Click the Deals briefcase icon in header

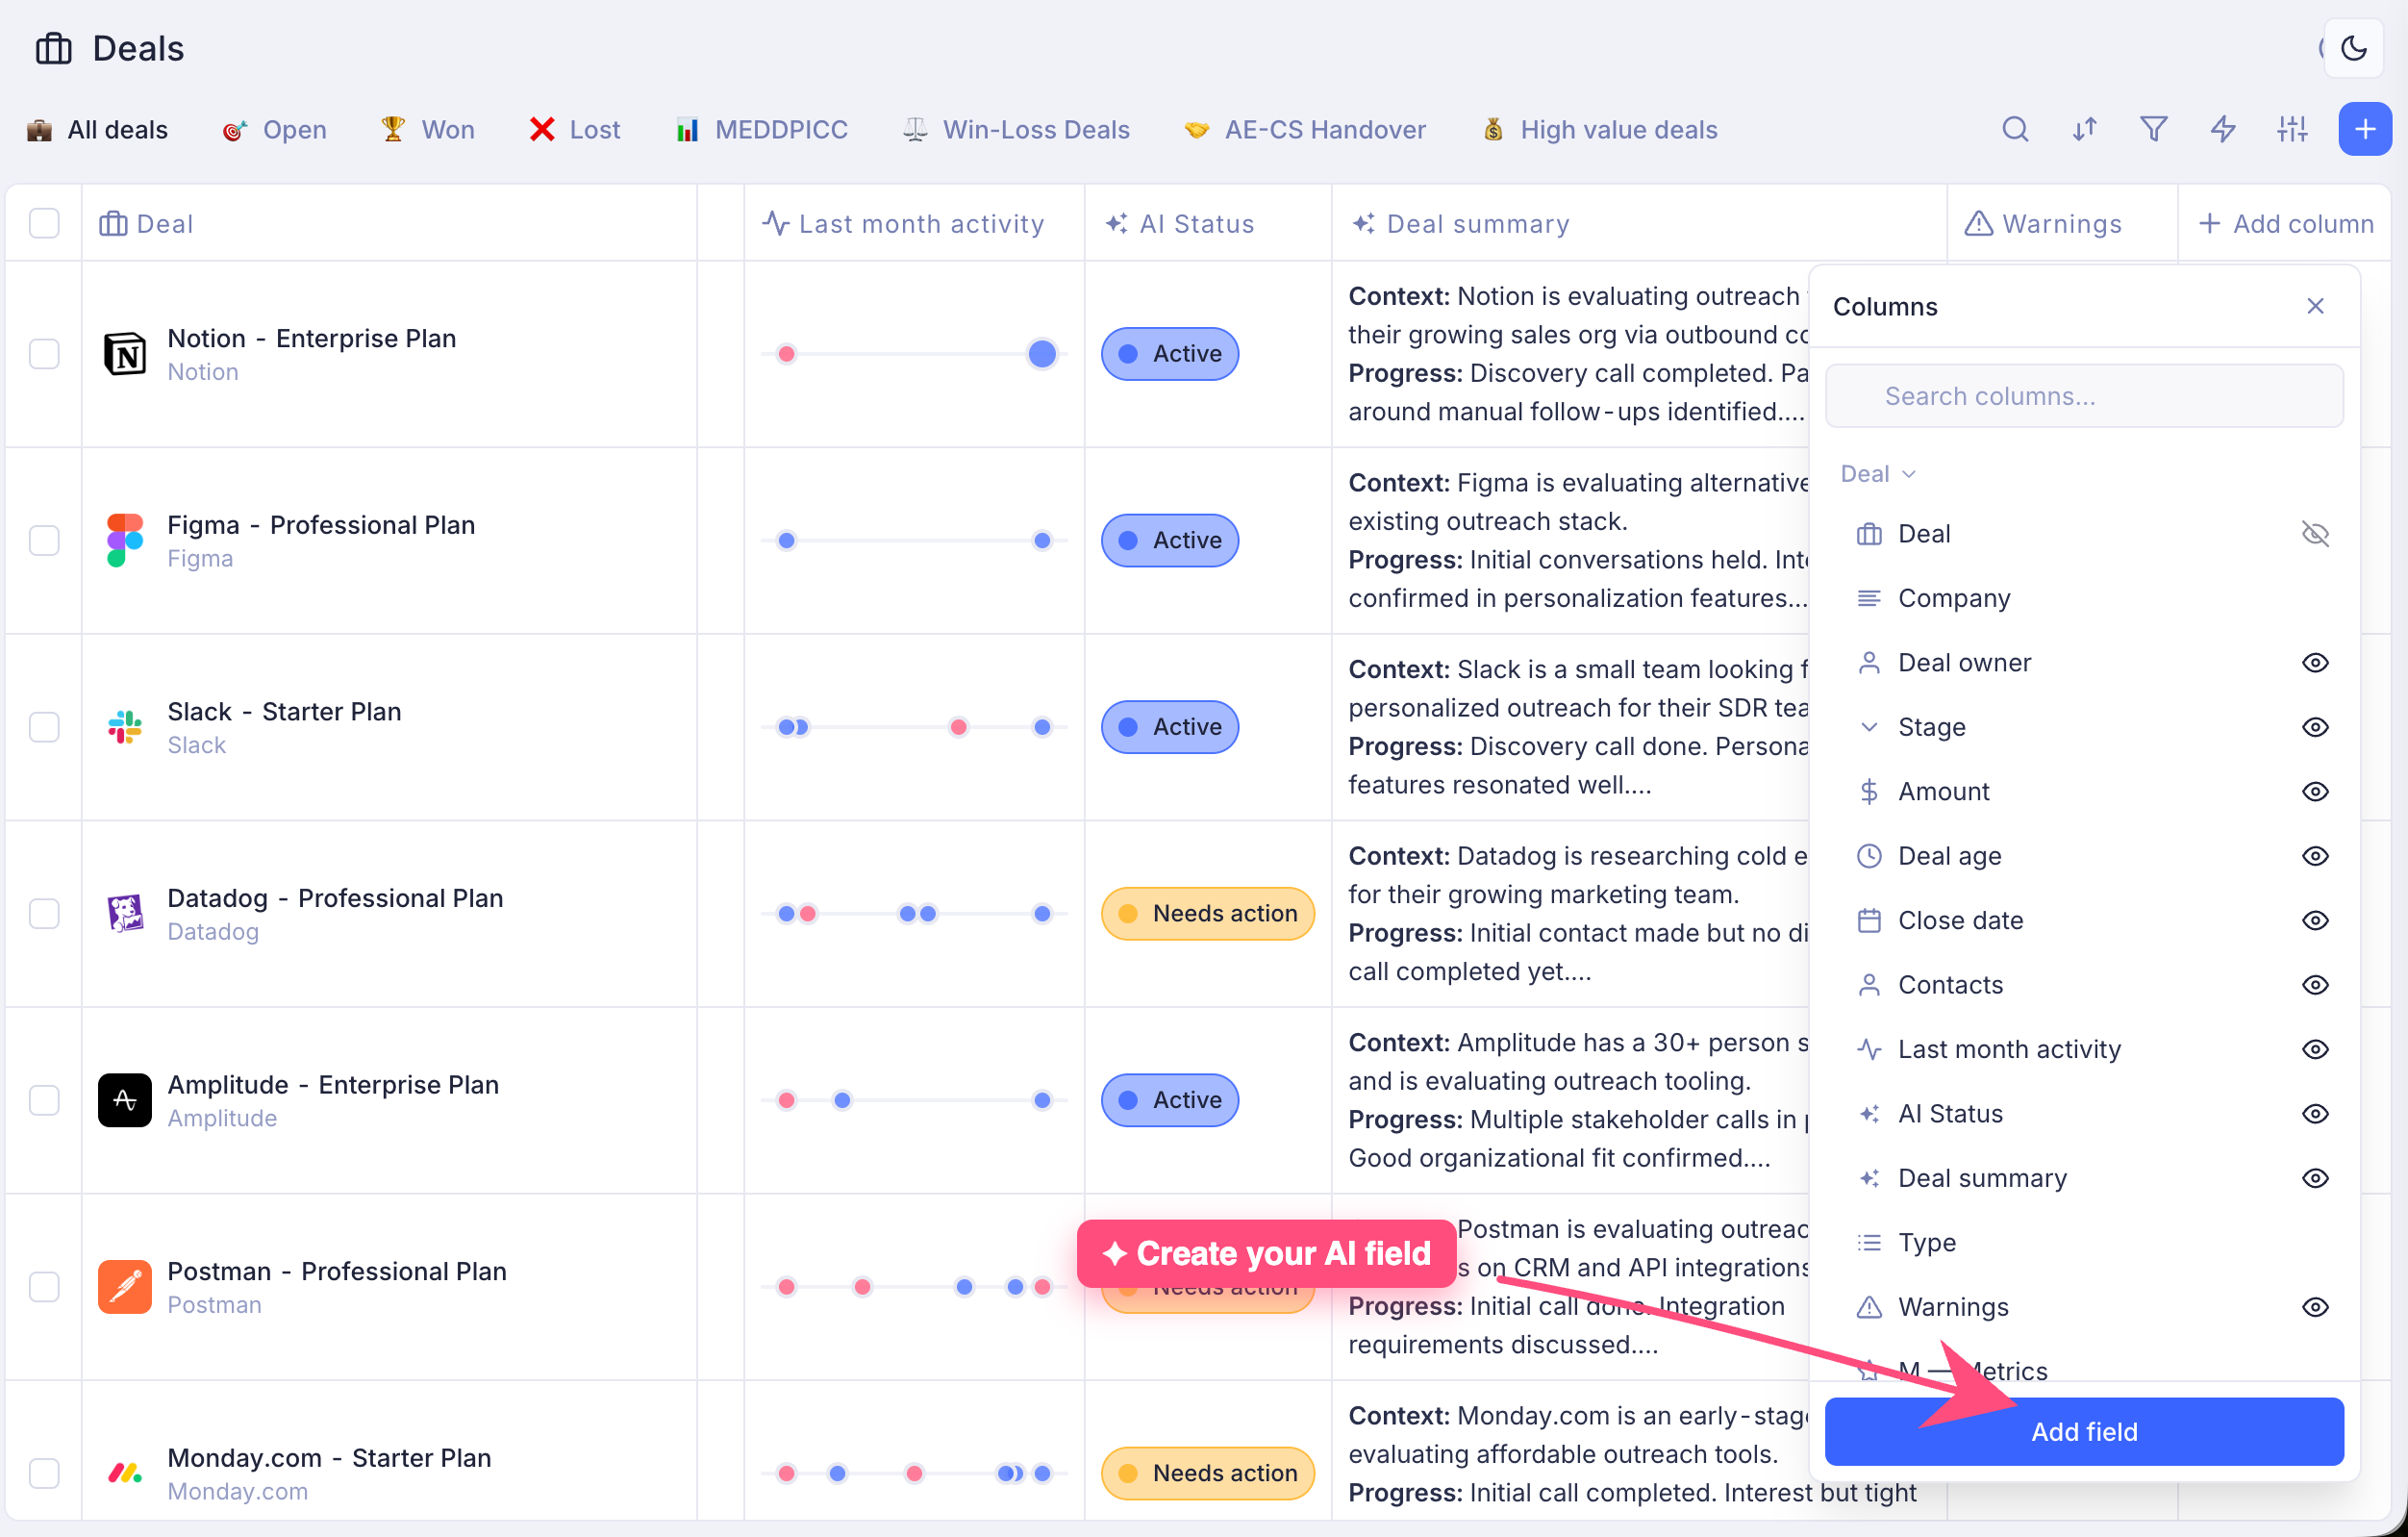(x=54, y=48)
